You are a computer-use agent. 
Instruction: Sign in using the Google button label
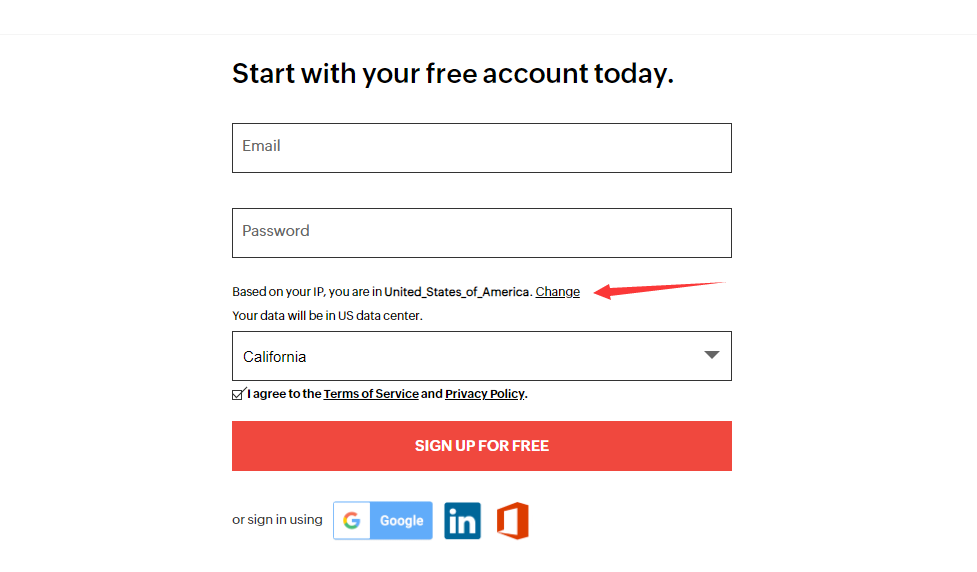(x=401, y=521)
